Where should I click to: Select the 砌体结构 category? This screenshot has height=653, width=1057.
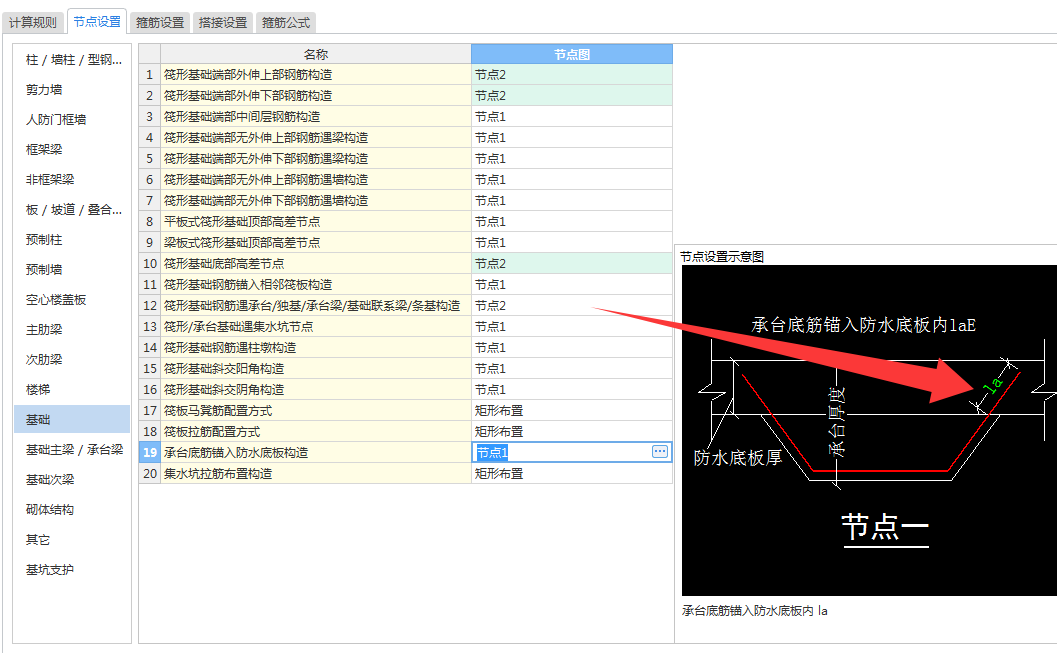pos(73,509)
